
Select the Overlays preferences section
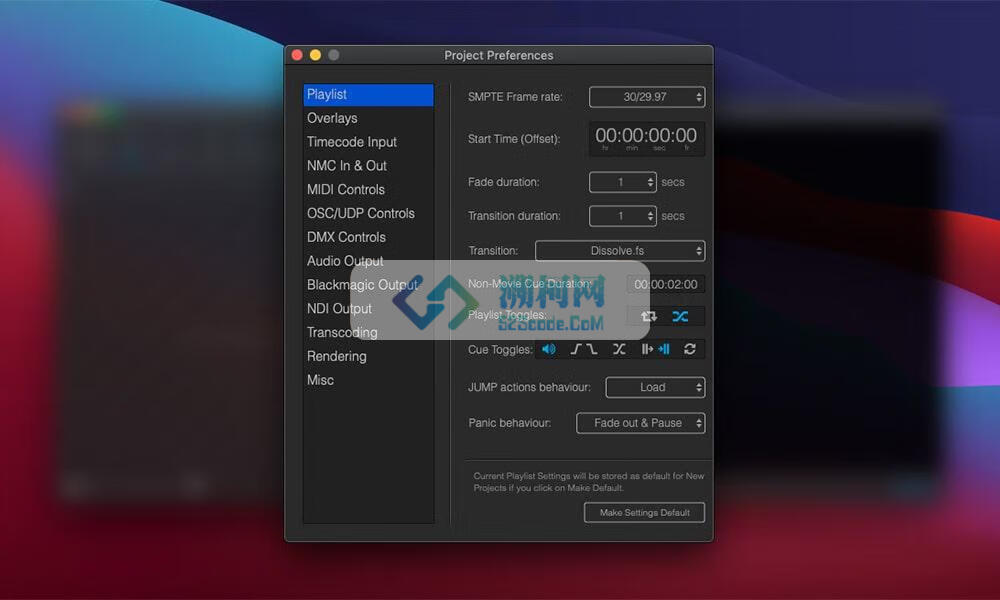[x=369, y=118]
